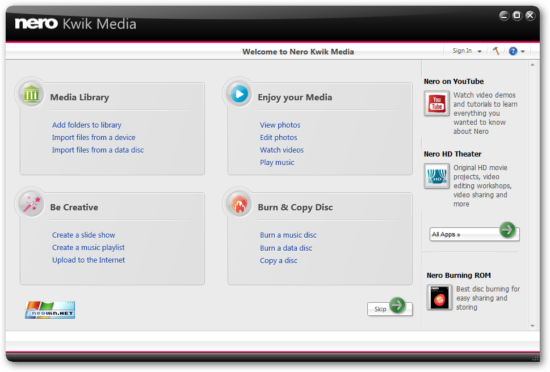Click 'Original HD movie projects' description
The width and height of the screenshot is (550, 372).
point(482,186)
